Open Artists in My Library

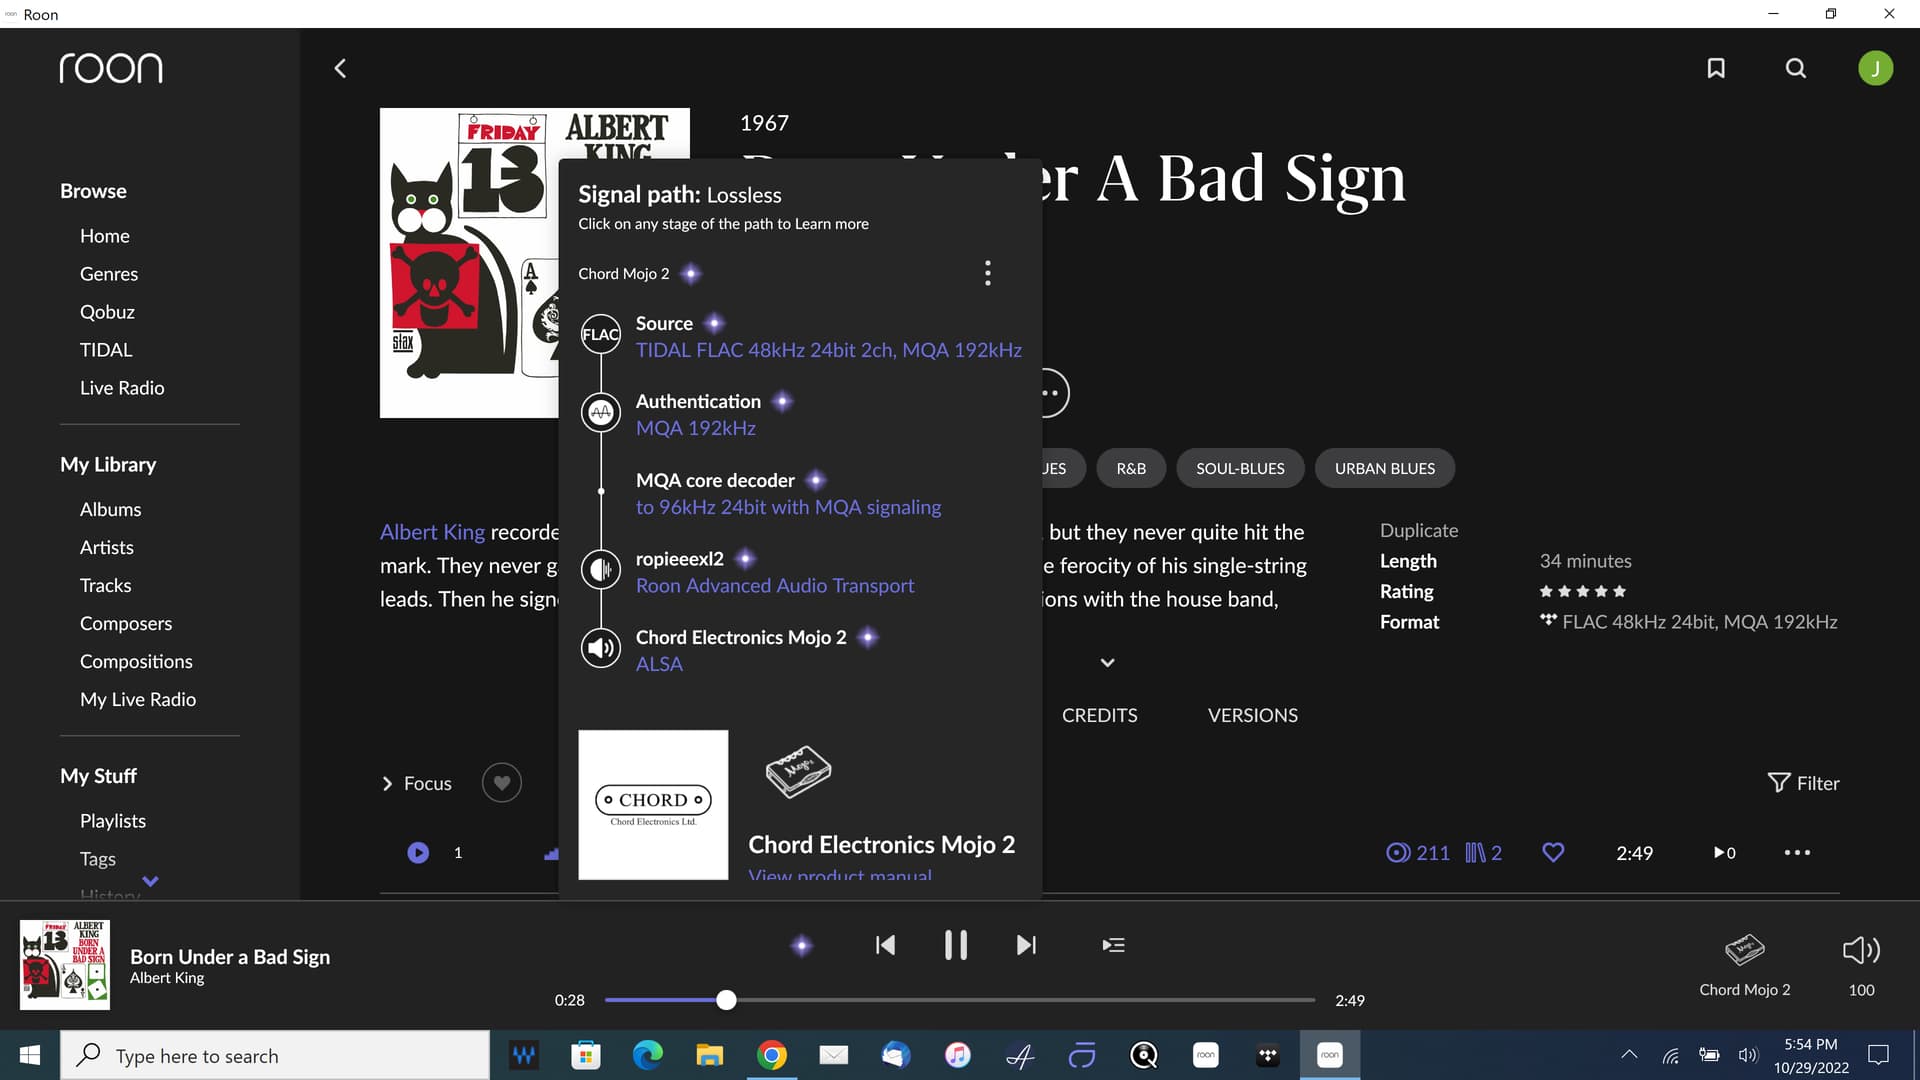tap(107, 547)
